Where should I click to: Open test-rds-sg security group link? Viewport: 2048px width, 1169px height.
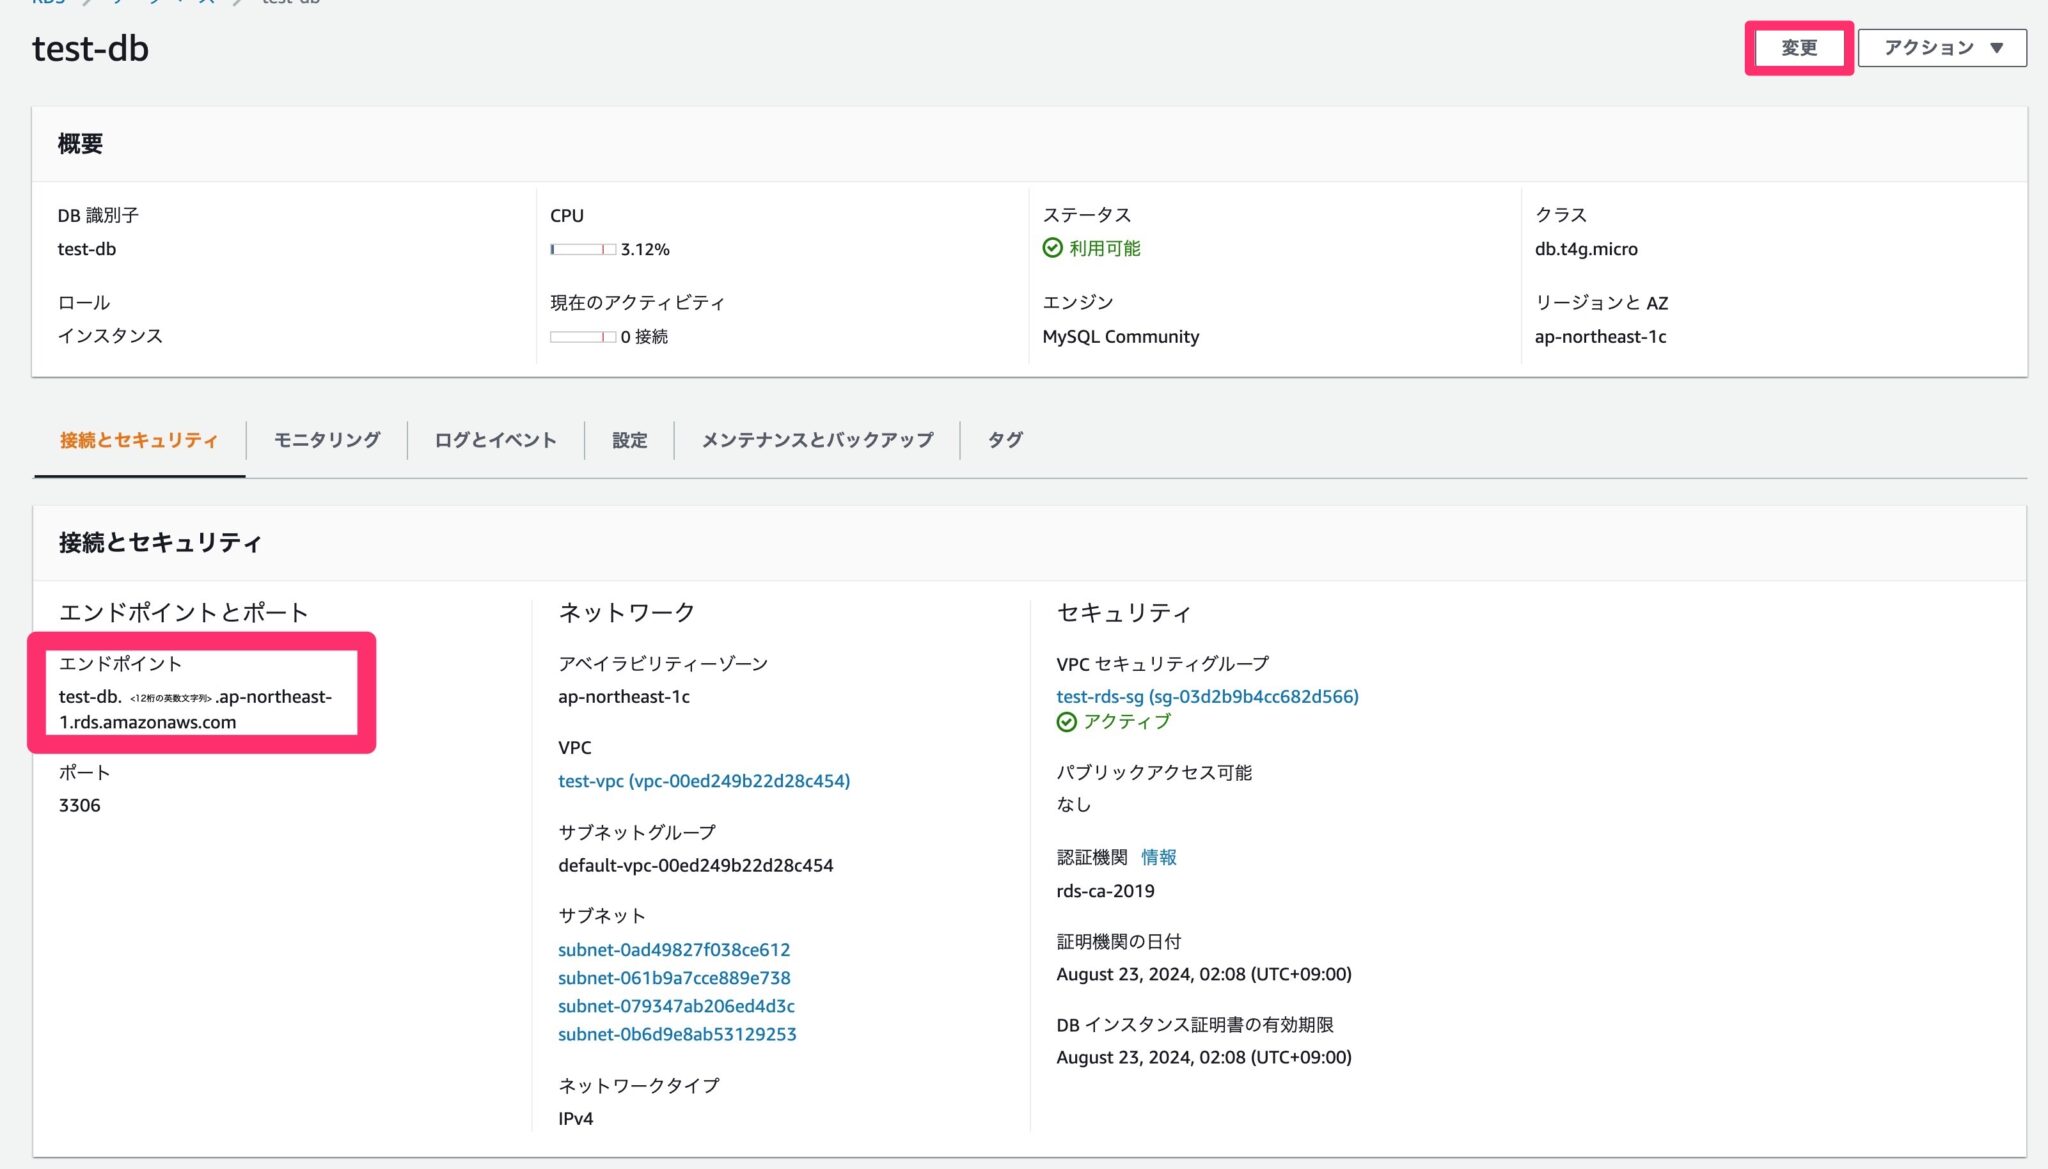coord(1207,696)
